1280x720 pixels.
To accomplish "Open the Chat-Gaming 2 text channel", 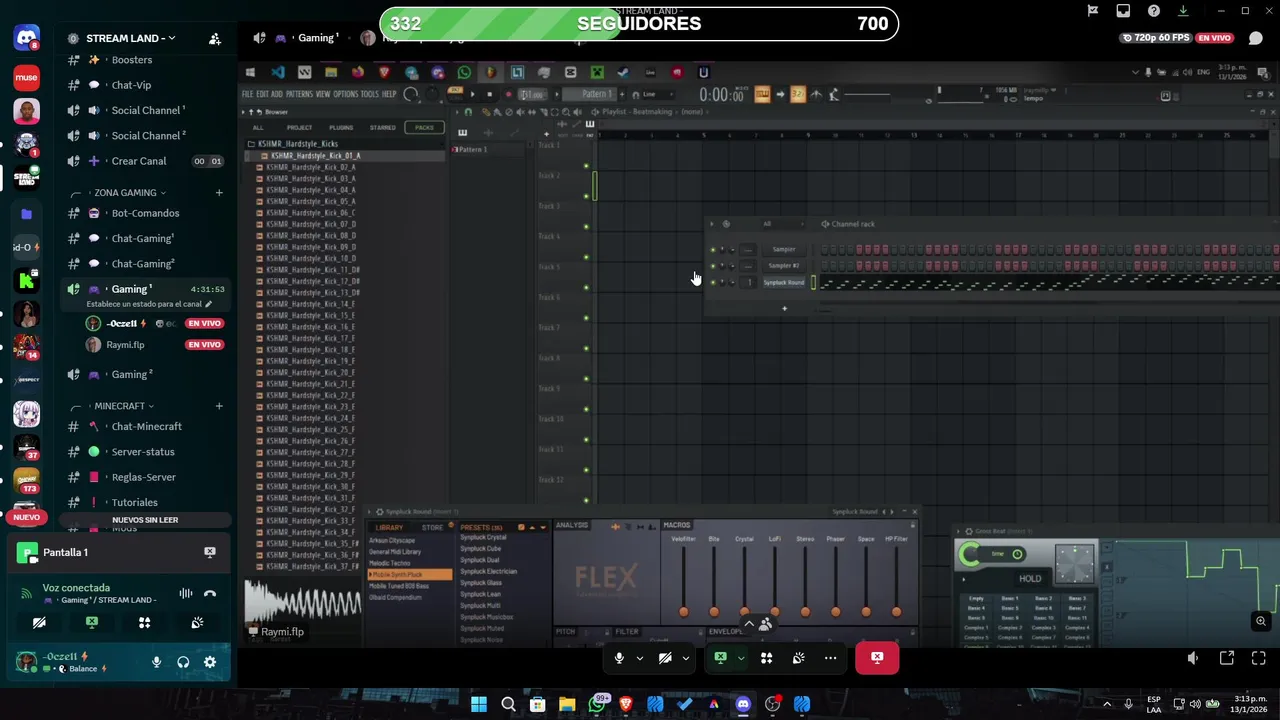I will click(144, 263).
